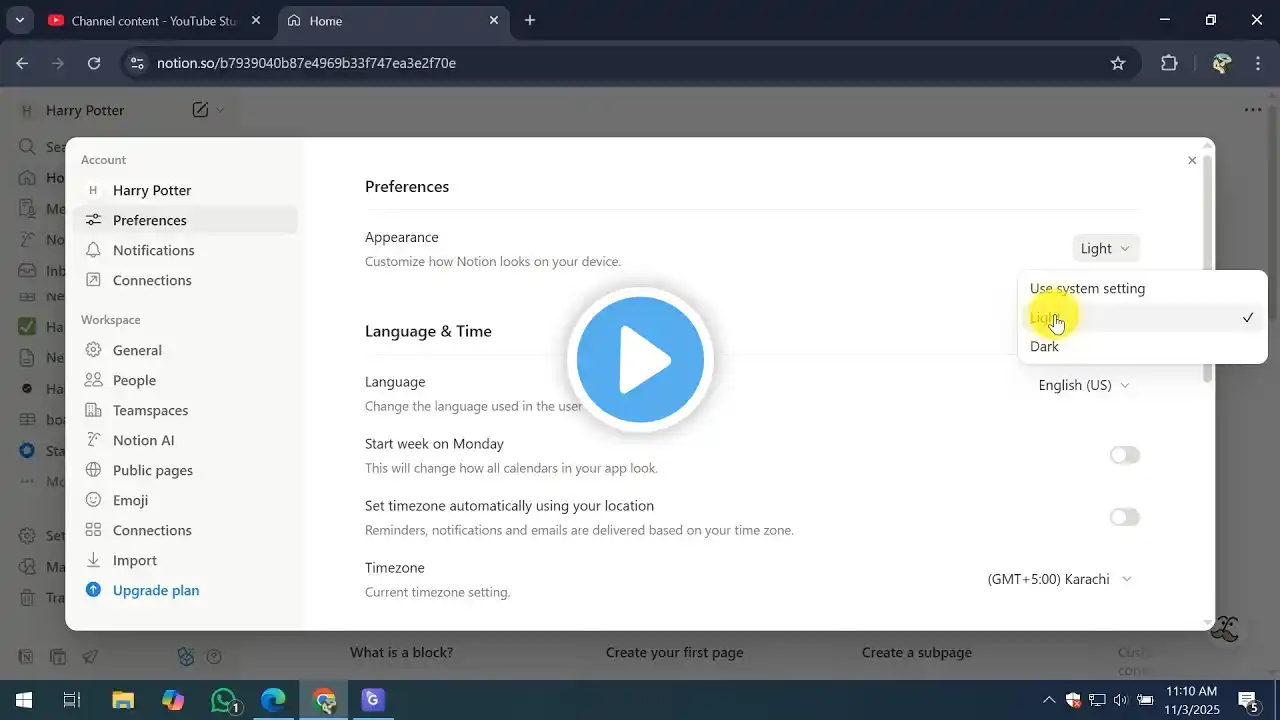
Task: Open Teamspaces settings
Action: 185,410
